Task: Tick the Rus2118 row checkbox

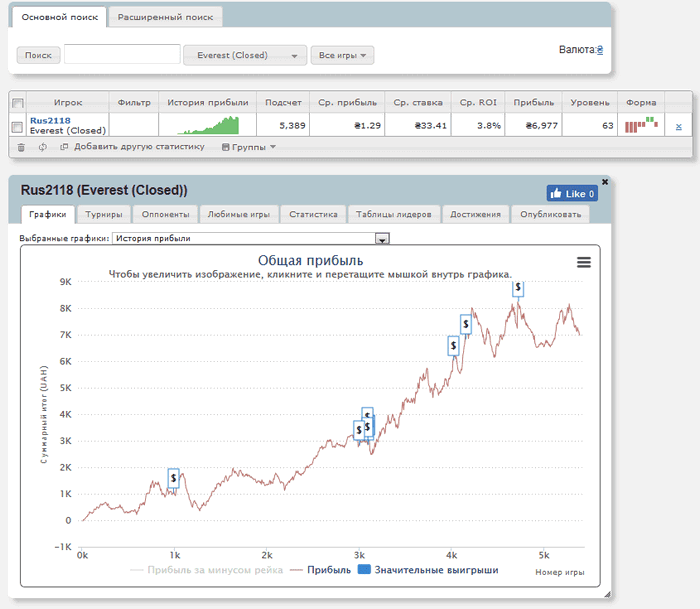Action: [17, 126]
